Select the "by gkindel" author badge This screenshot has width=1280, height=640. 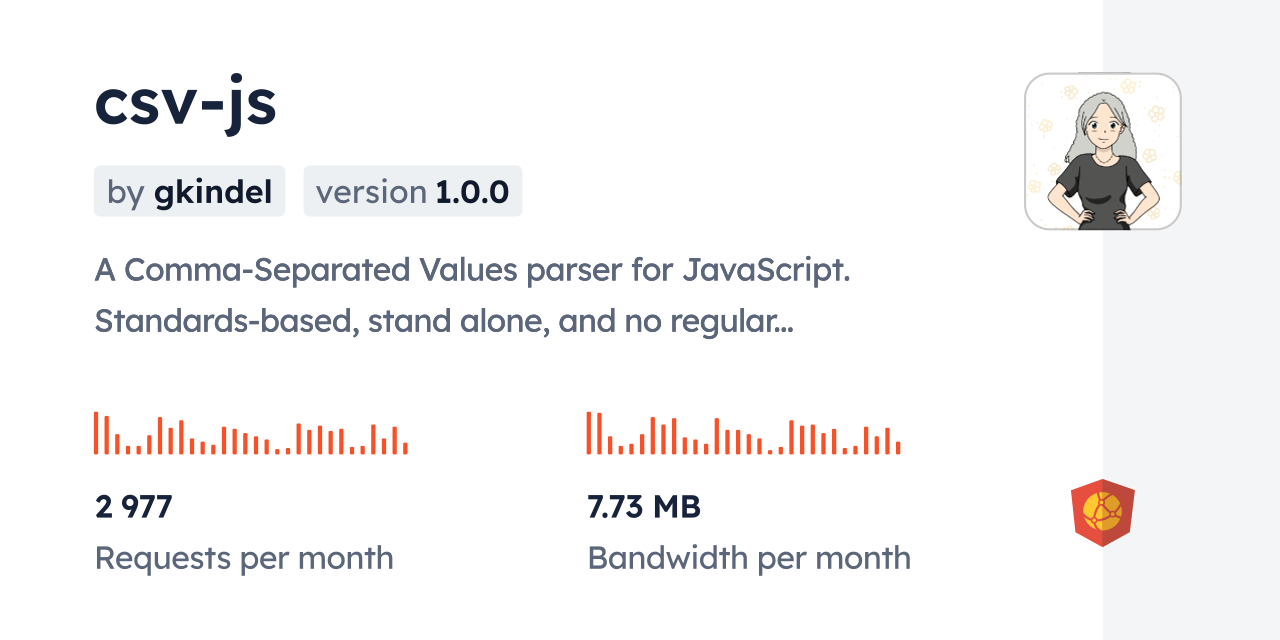[189, 191]
